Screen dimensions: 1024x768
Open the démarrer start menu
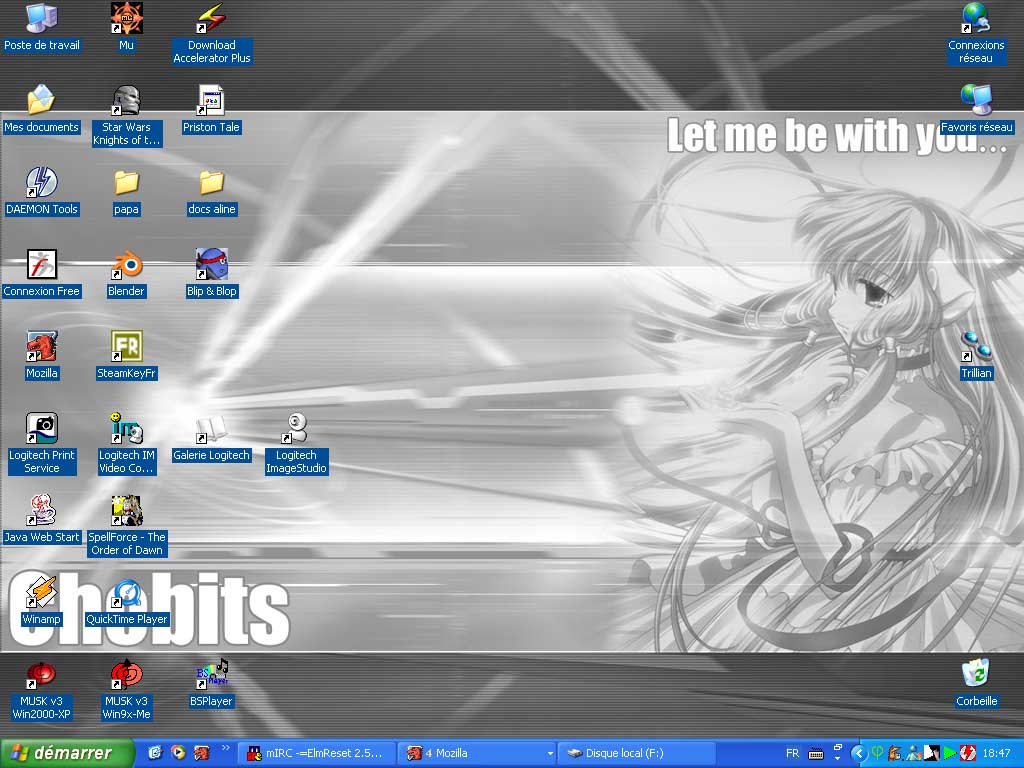coord(67,753)
